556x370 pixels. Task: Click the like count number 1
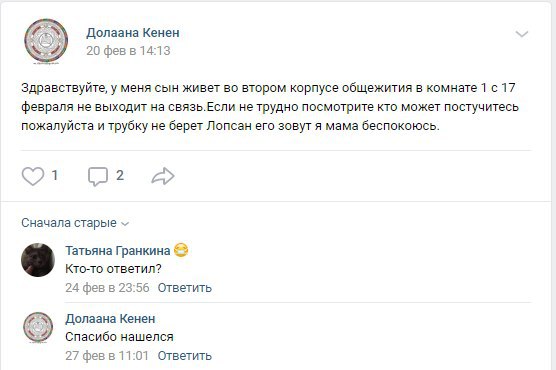tap(55, 175)
